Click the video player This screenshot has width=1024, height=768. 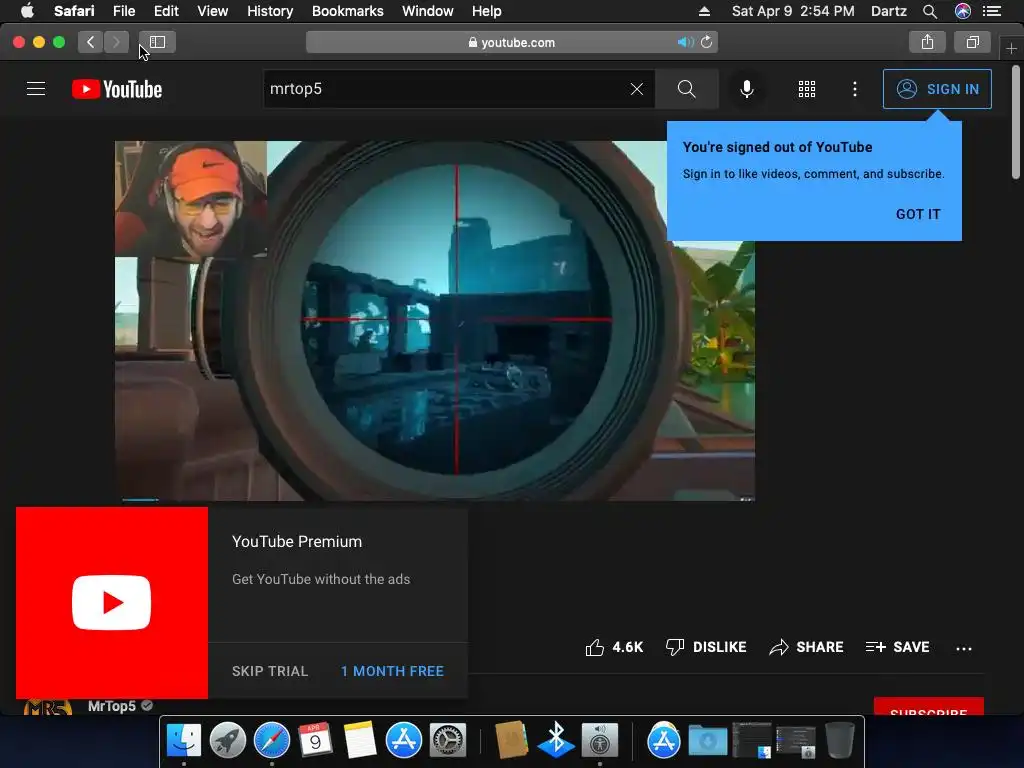(435, 321)
